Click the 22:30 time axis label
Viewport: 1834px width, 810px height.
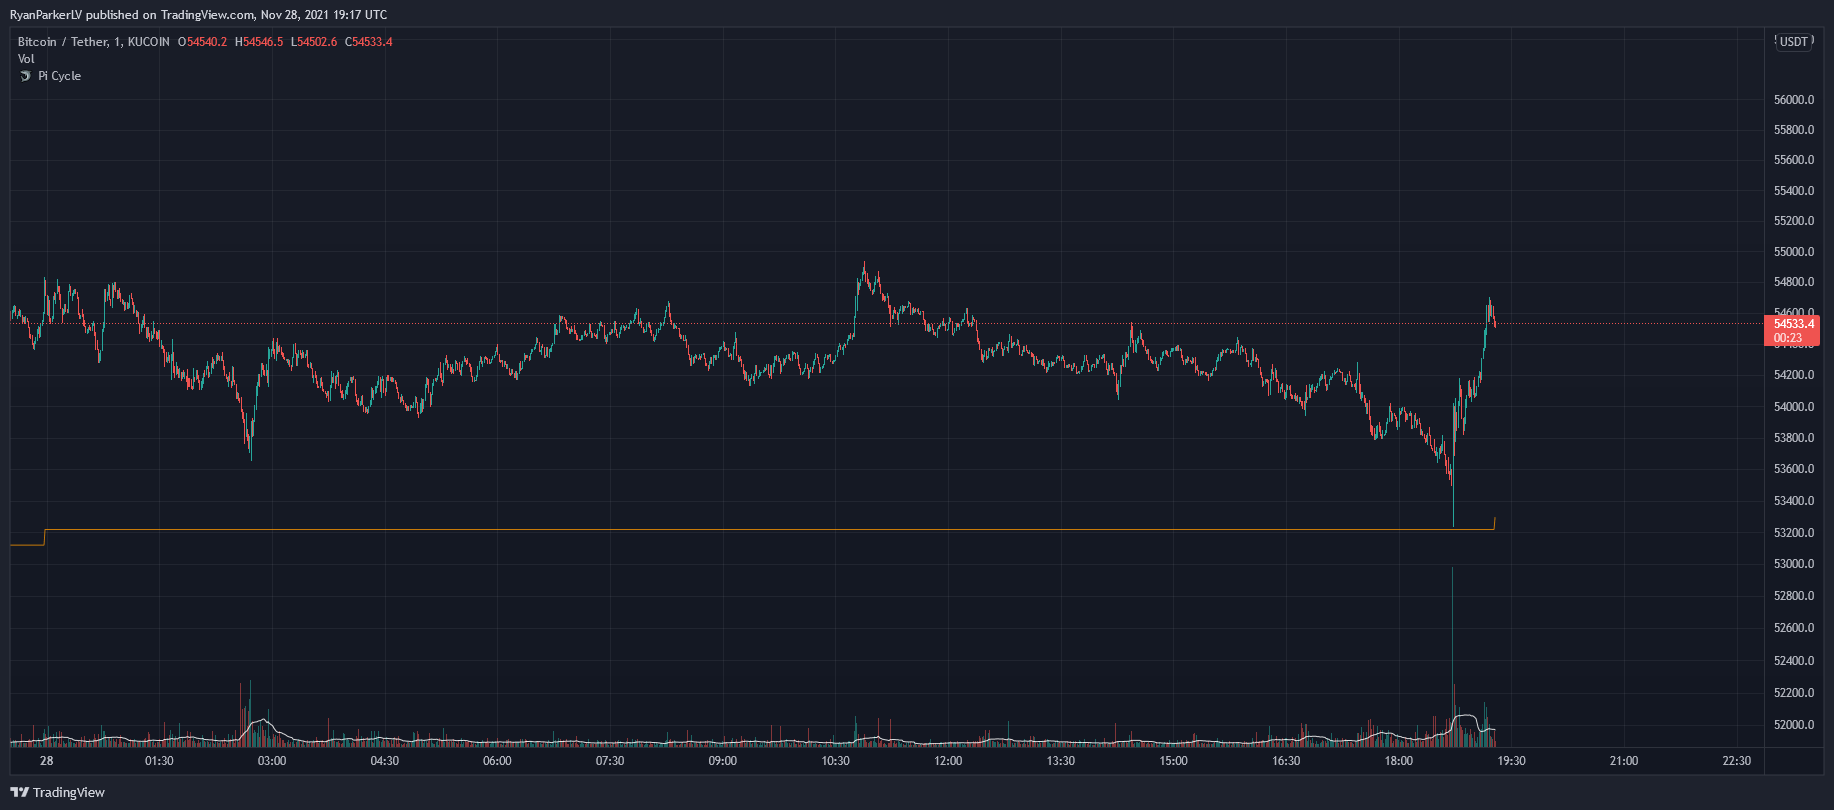1737,761
